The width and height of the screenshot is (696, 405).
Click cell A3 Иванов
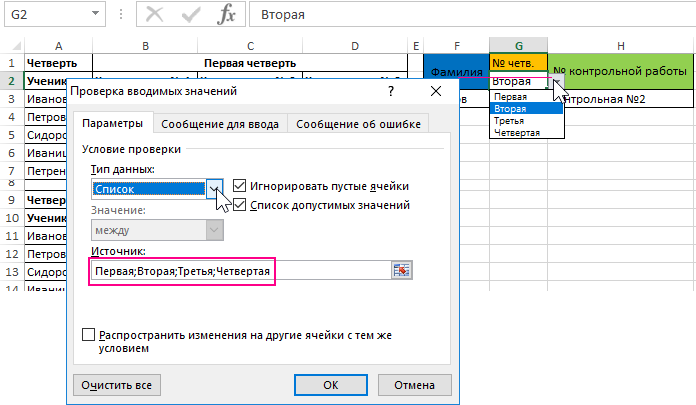[x=46, y=99]
